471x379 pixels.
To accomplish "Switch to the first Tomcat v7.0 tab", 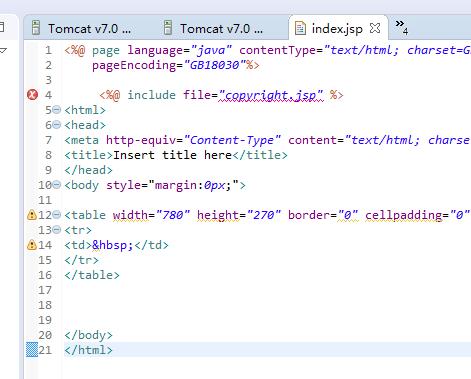I will 82,28.
